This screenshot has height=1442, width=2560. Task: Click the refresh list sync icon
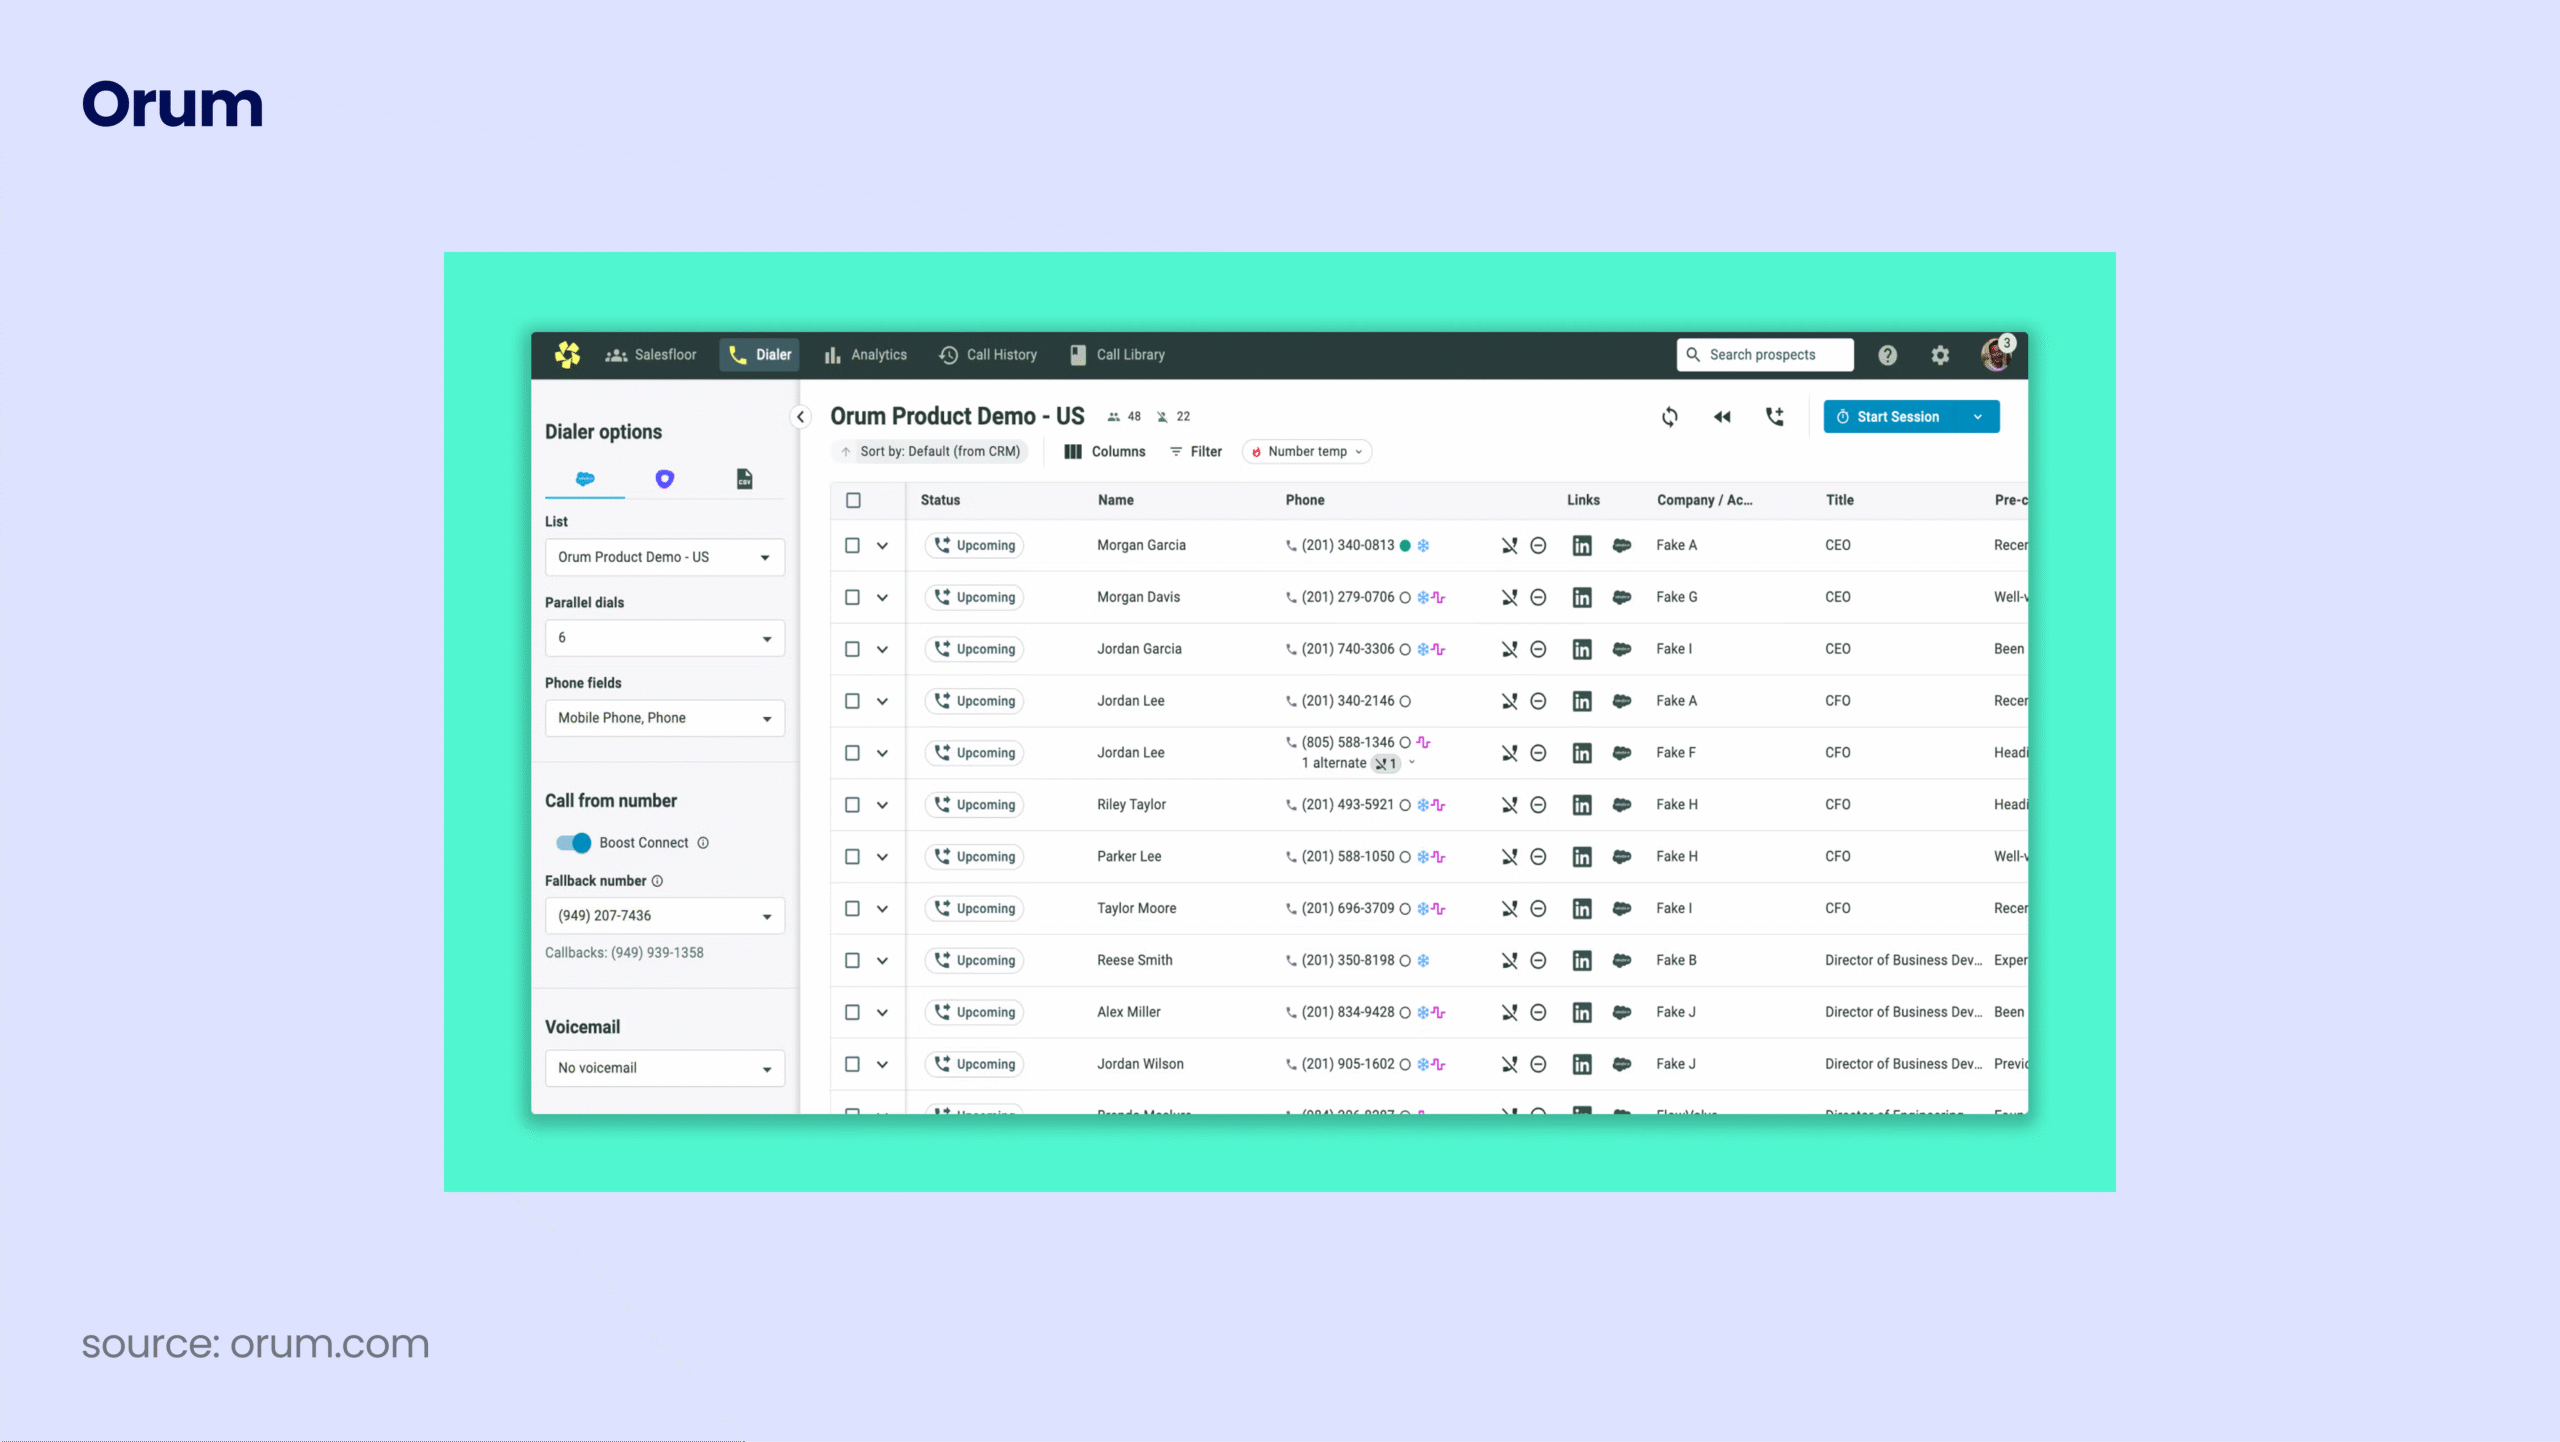point(1670,417)
